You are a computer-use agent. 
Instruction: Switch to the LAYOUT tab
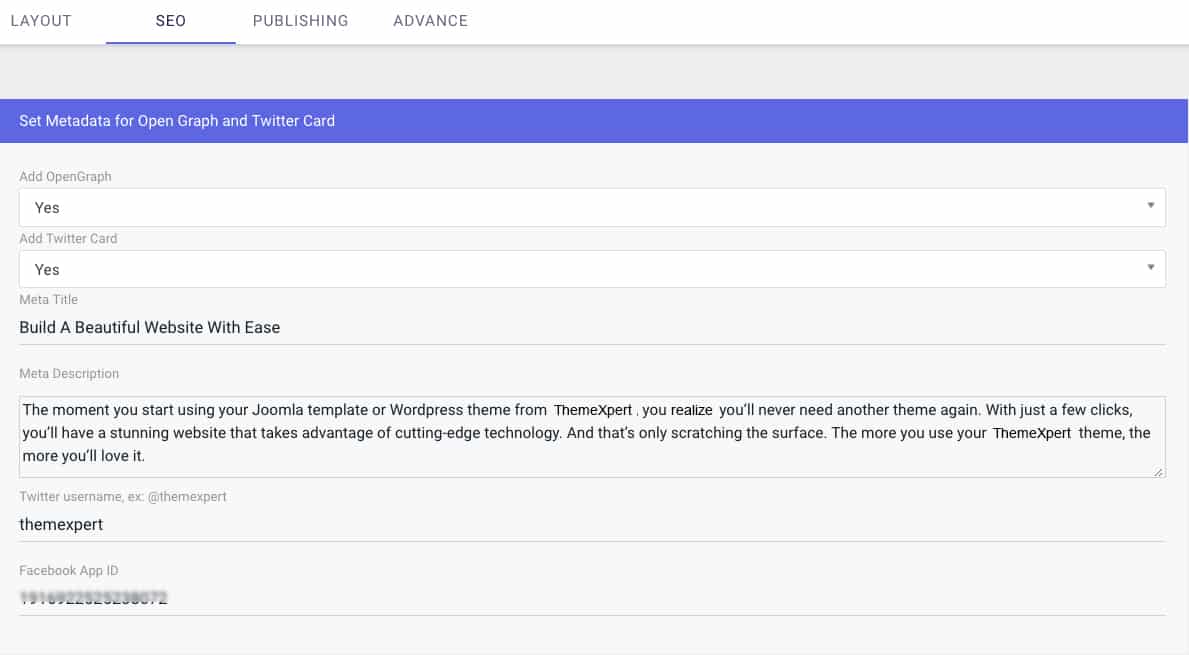pyautogui.click(x=40, y=20)
